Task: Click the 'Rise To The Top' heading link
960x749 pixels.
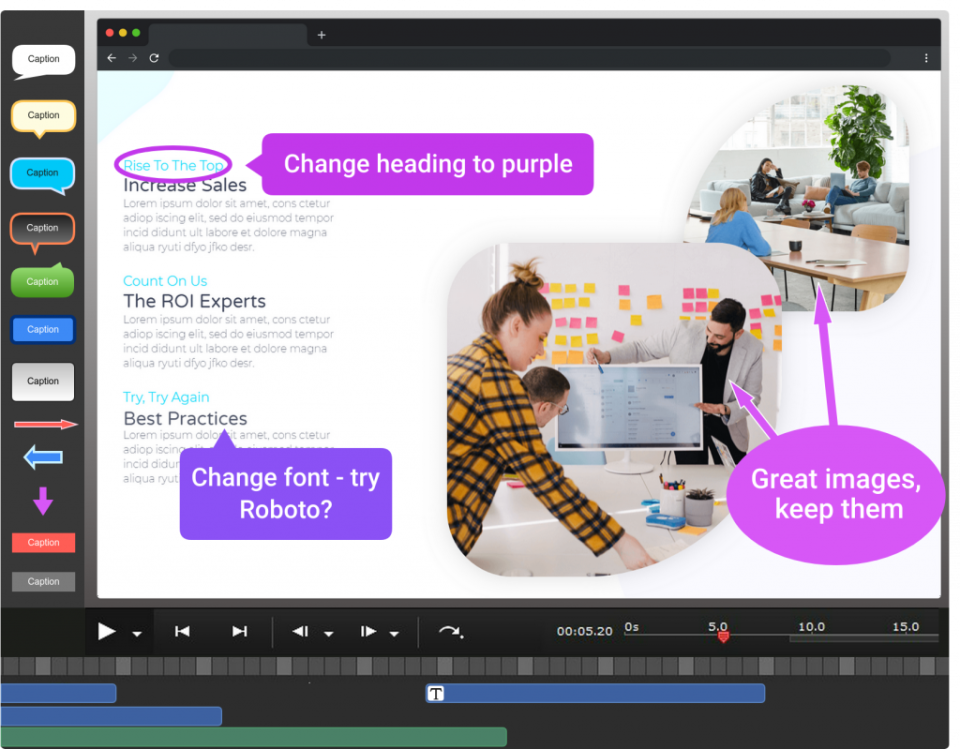Action: (x=171, y=164)
